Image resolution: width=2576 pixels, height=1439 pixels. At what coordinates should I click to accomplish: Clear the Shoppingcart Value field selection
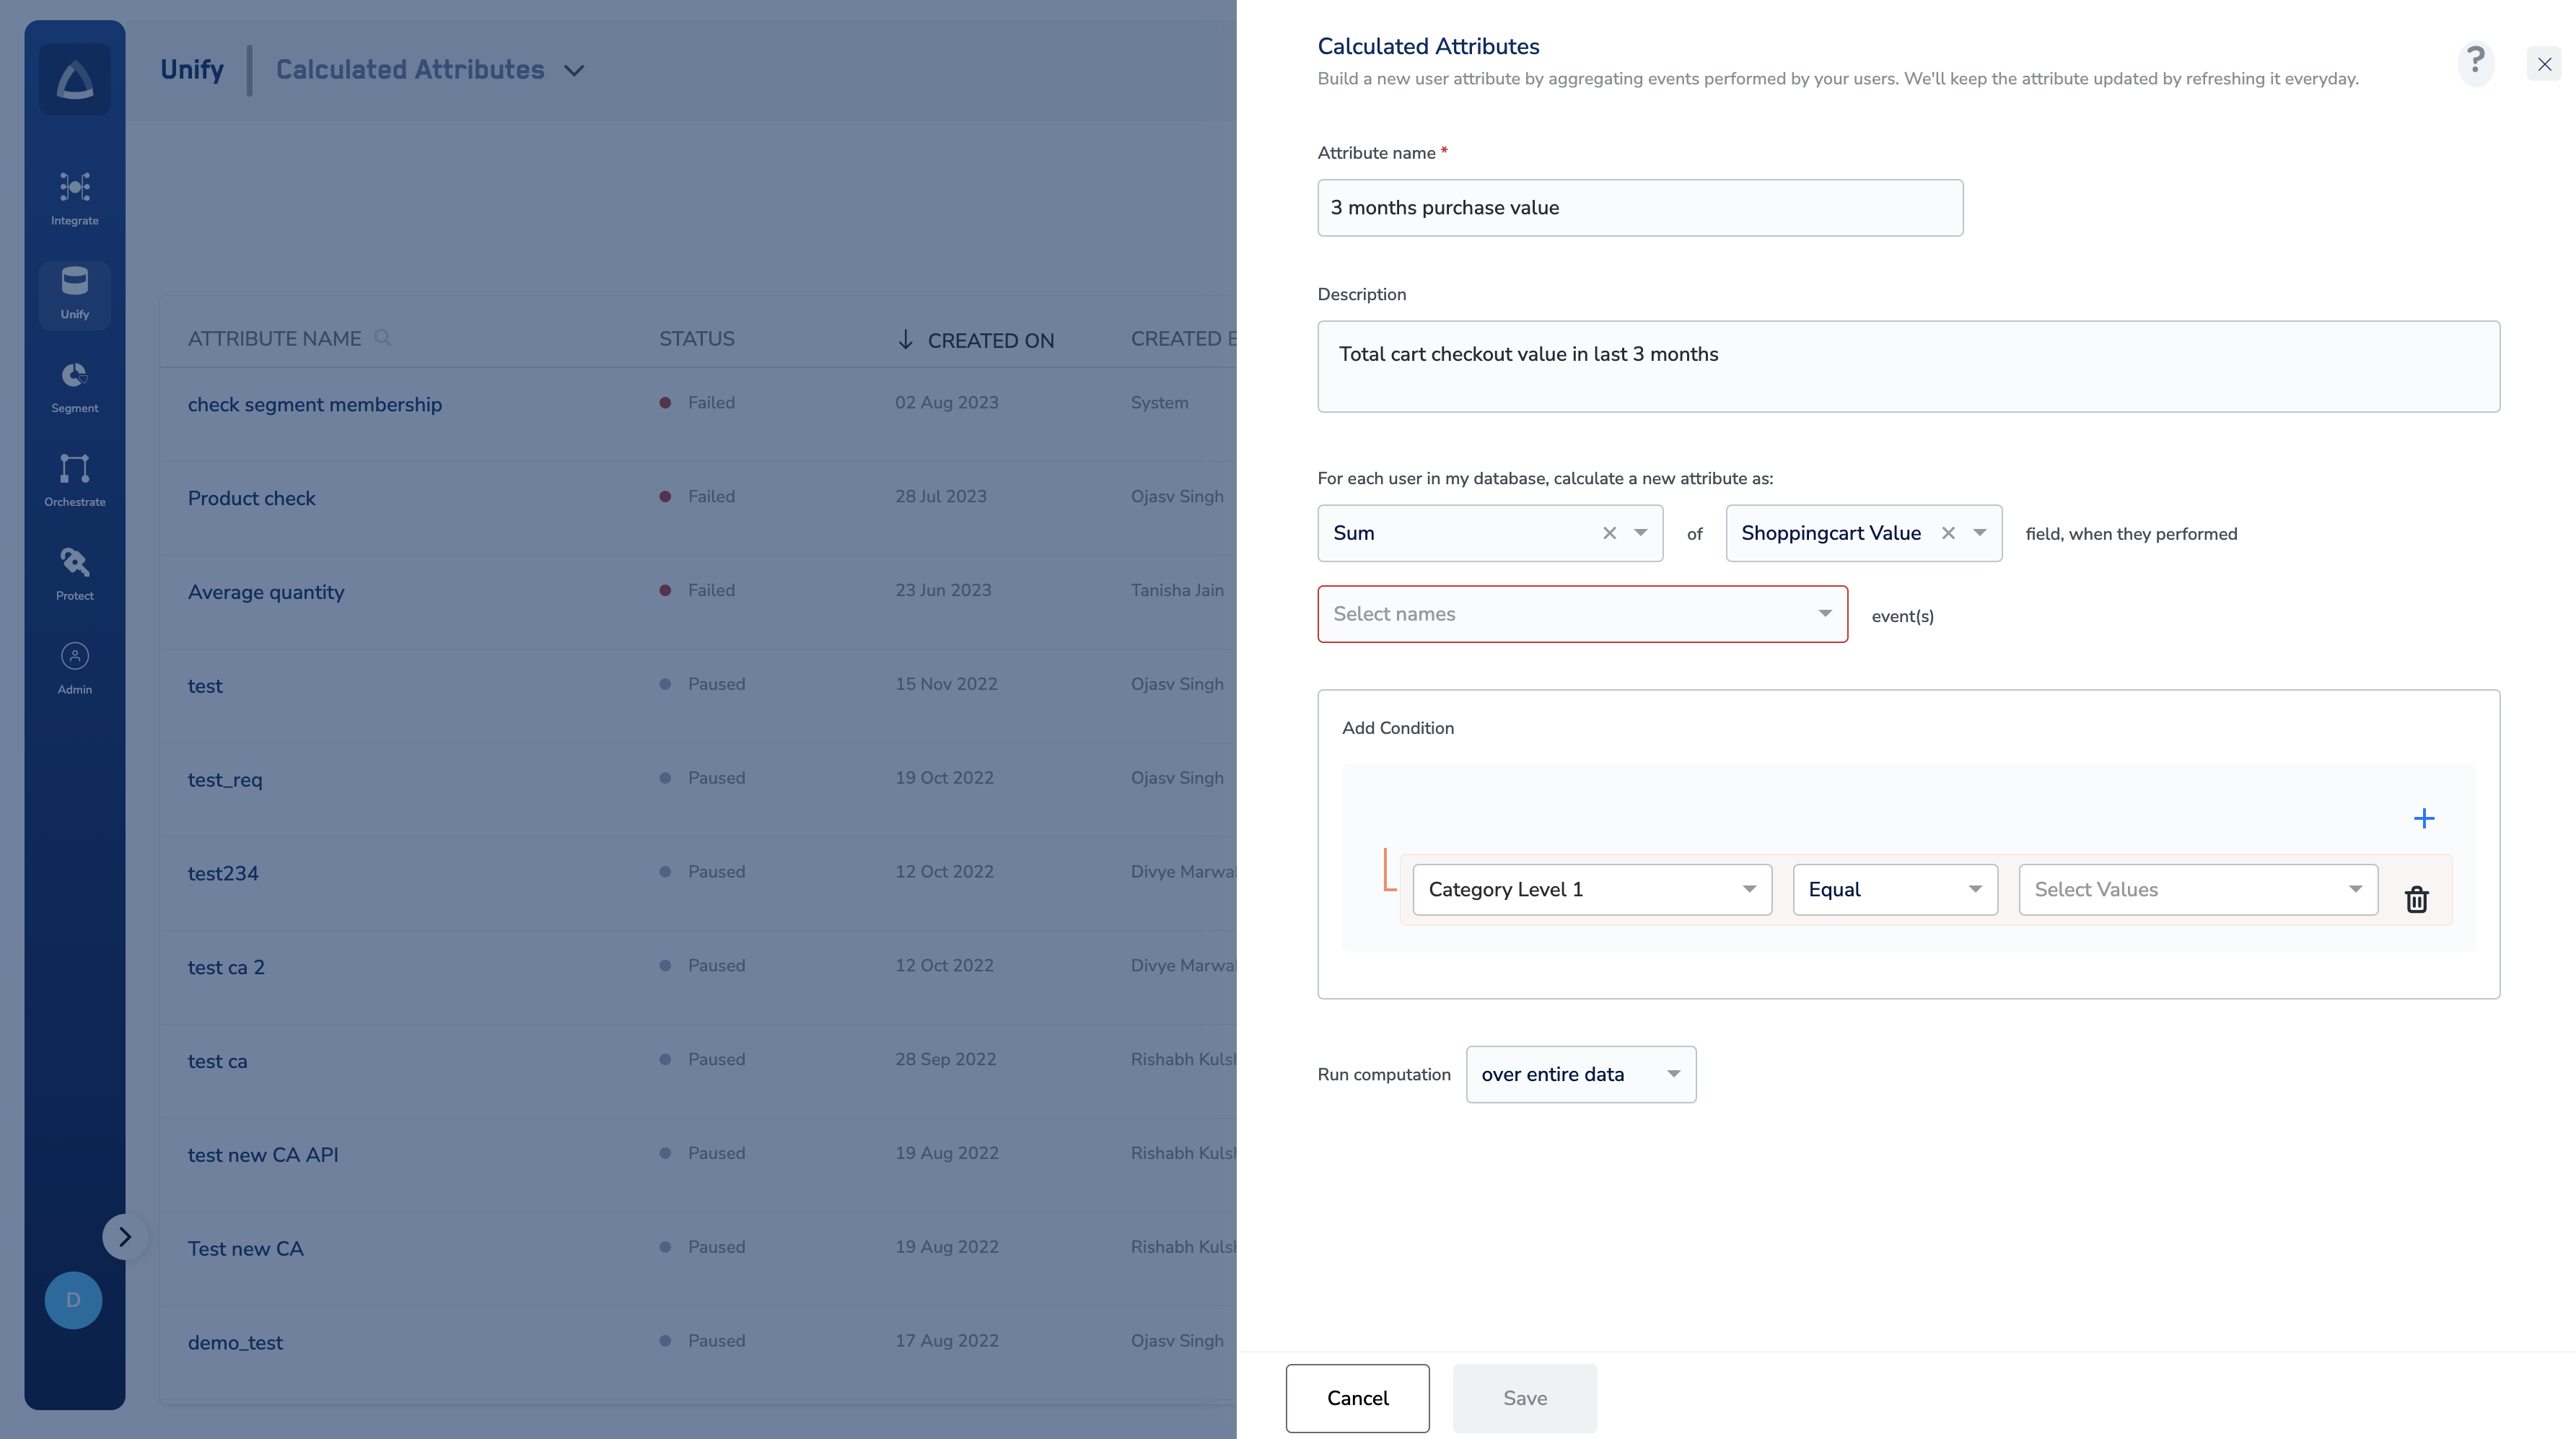pos(1947,533)
